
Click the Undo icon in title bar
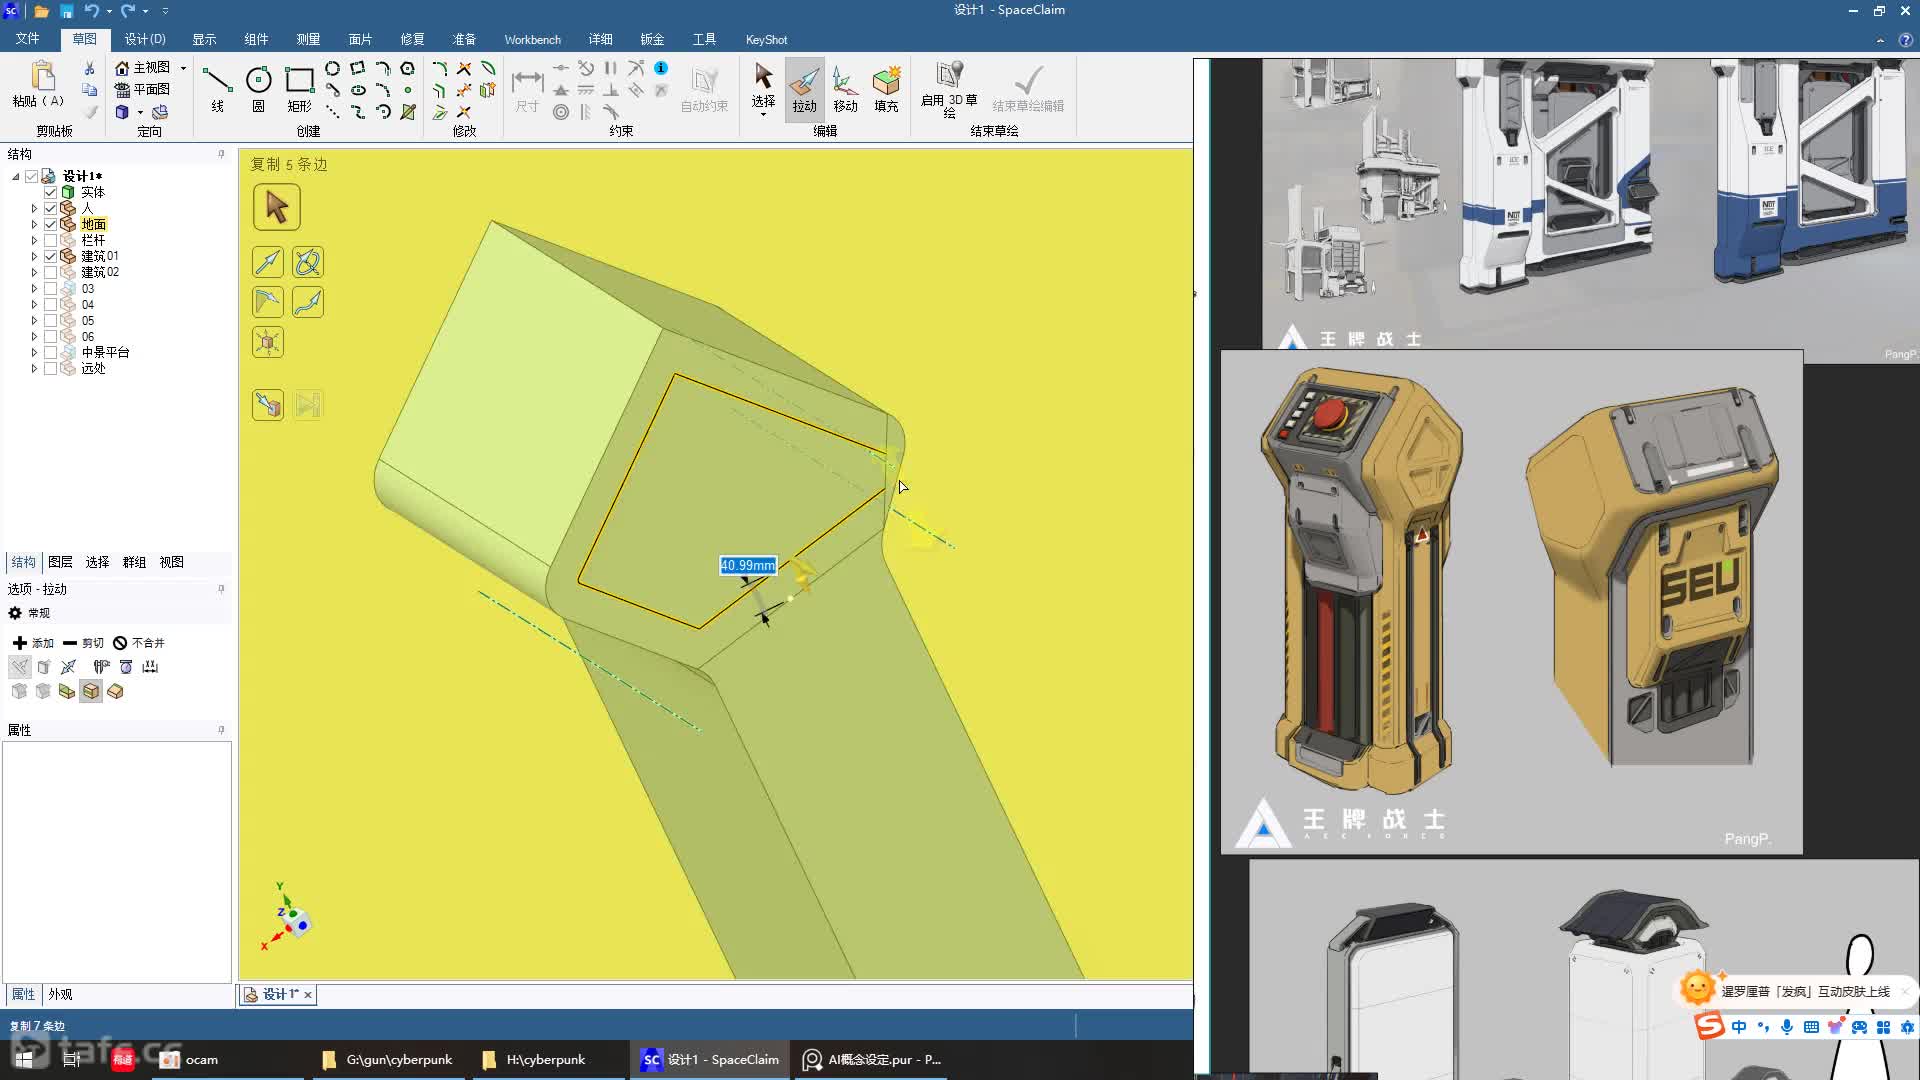click(91, 11)
